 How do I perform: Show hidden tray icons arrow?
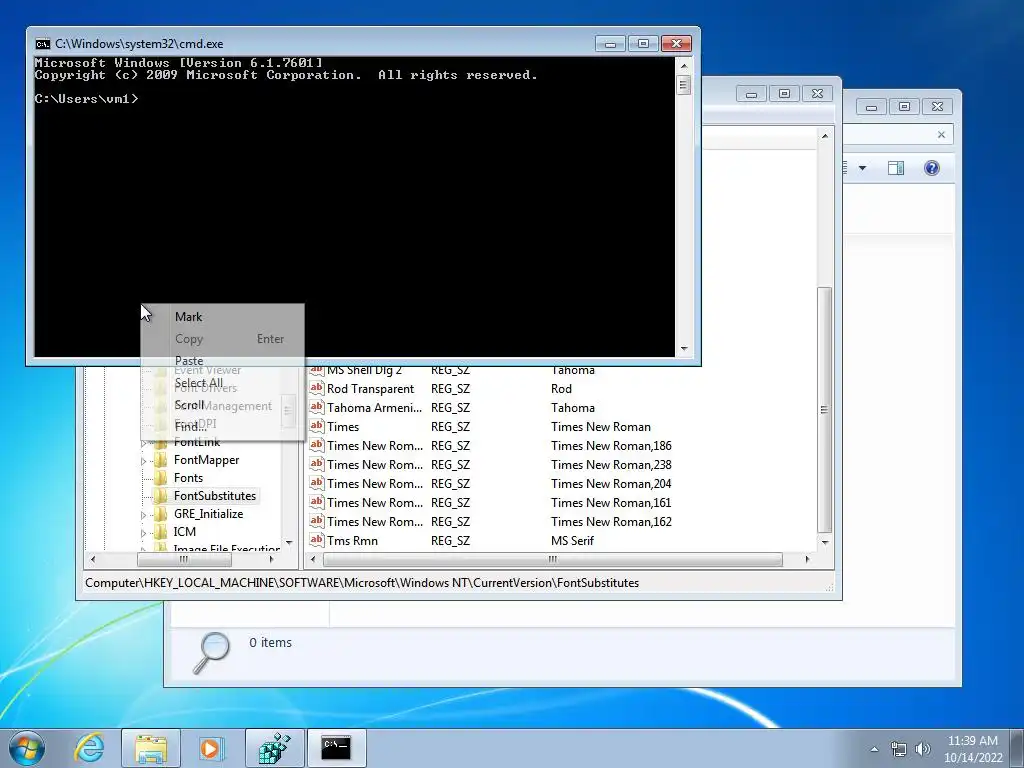[x=874, y=749]
